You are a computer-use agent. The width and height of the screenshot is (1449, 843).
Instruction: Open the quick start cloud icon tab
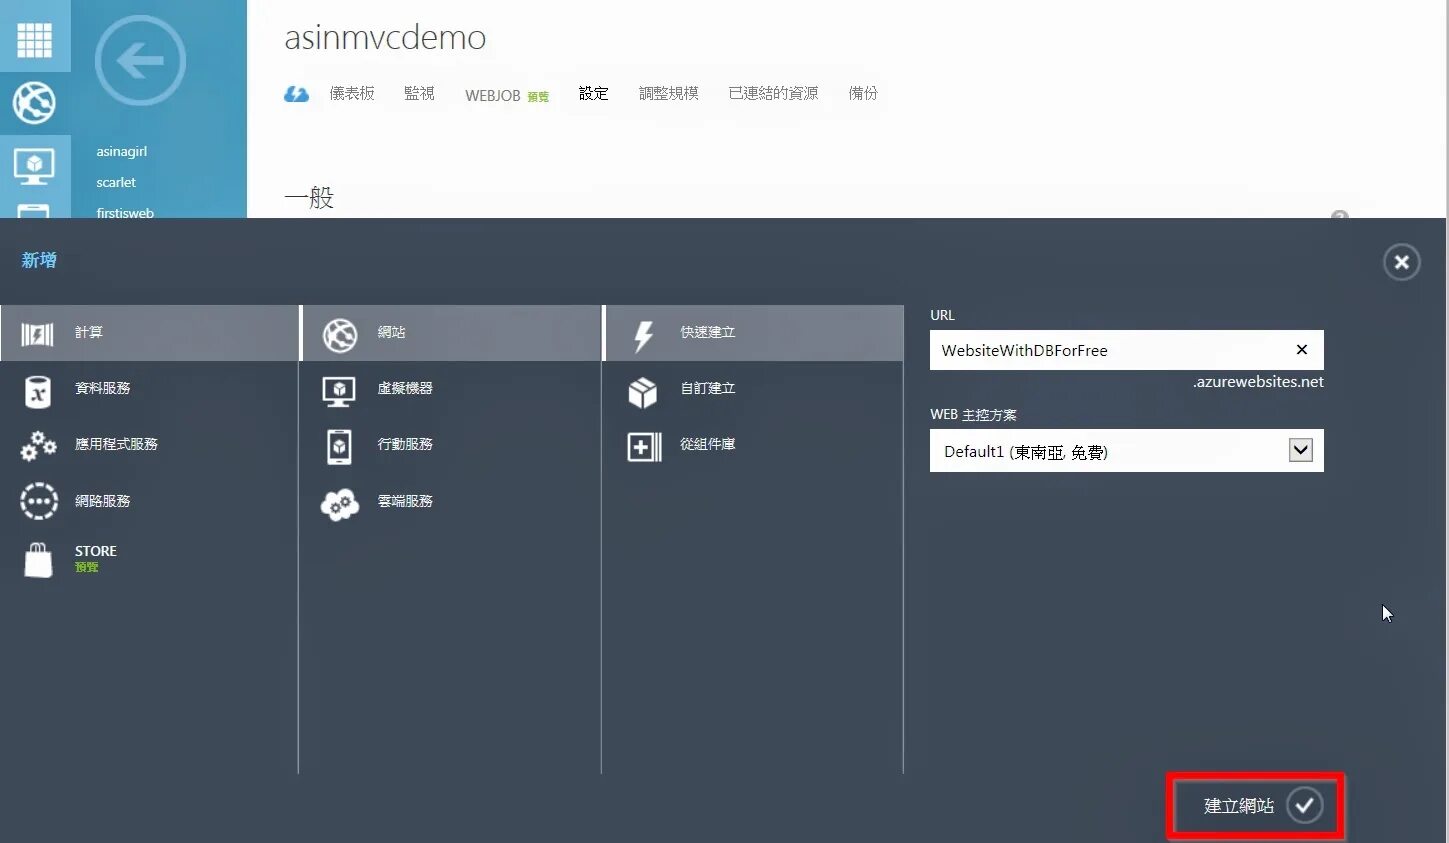[x=296, y=94]
